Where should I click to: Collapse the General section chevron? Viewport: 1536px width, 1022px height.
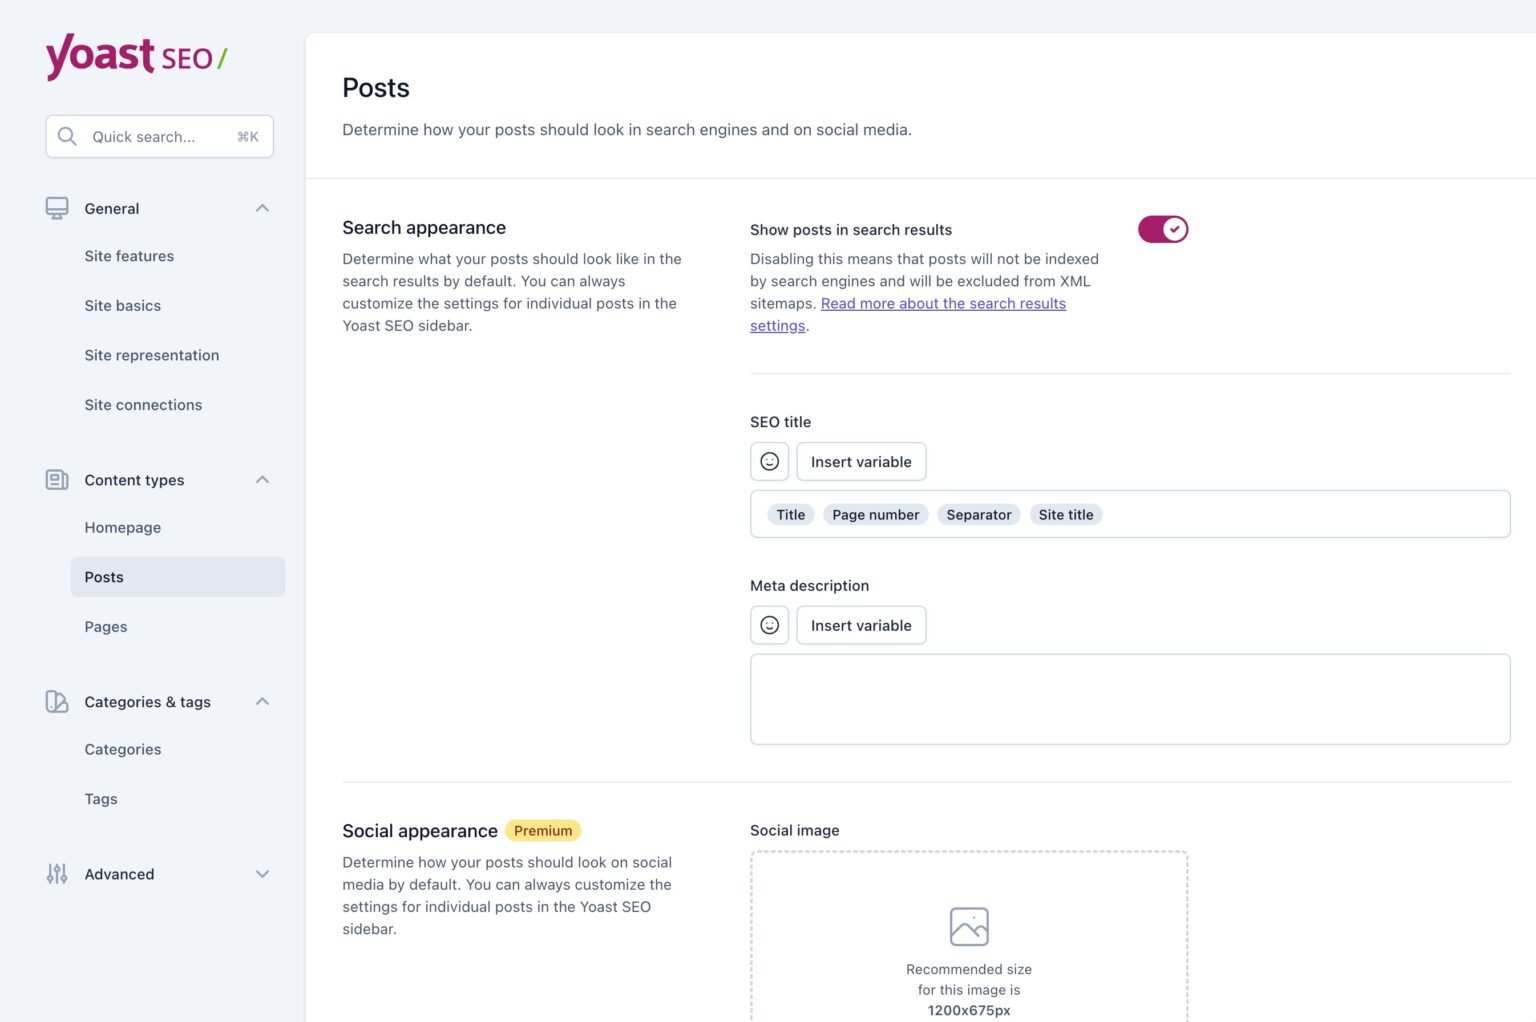[x=262, y=208]
